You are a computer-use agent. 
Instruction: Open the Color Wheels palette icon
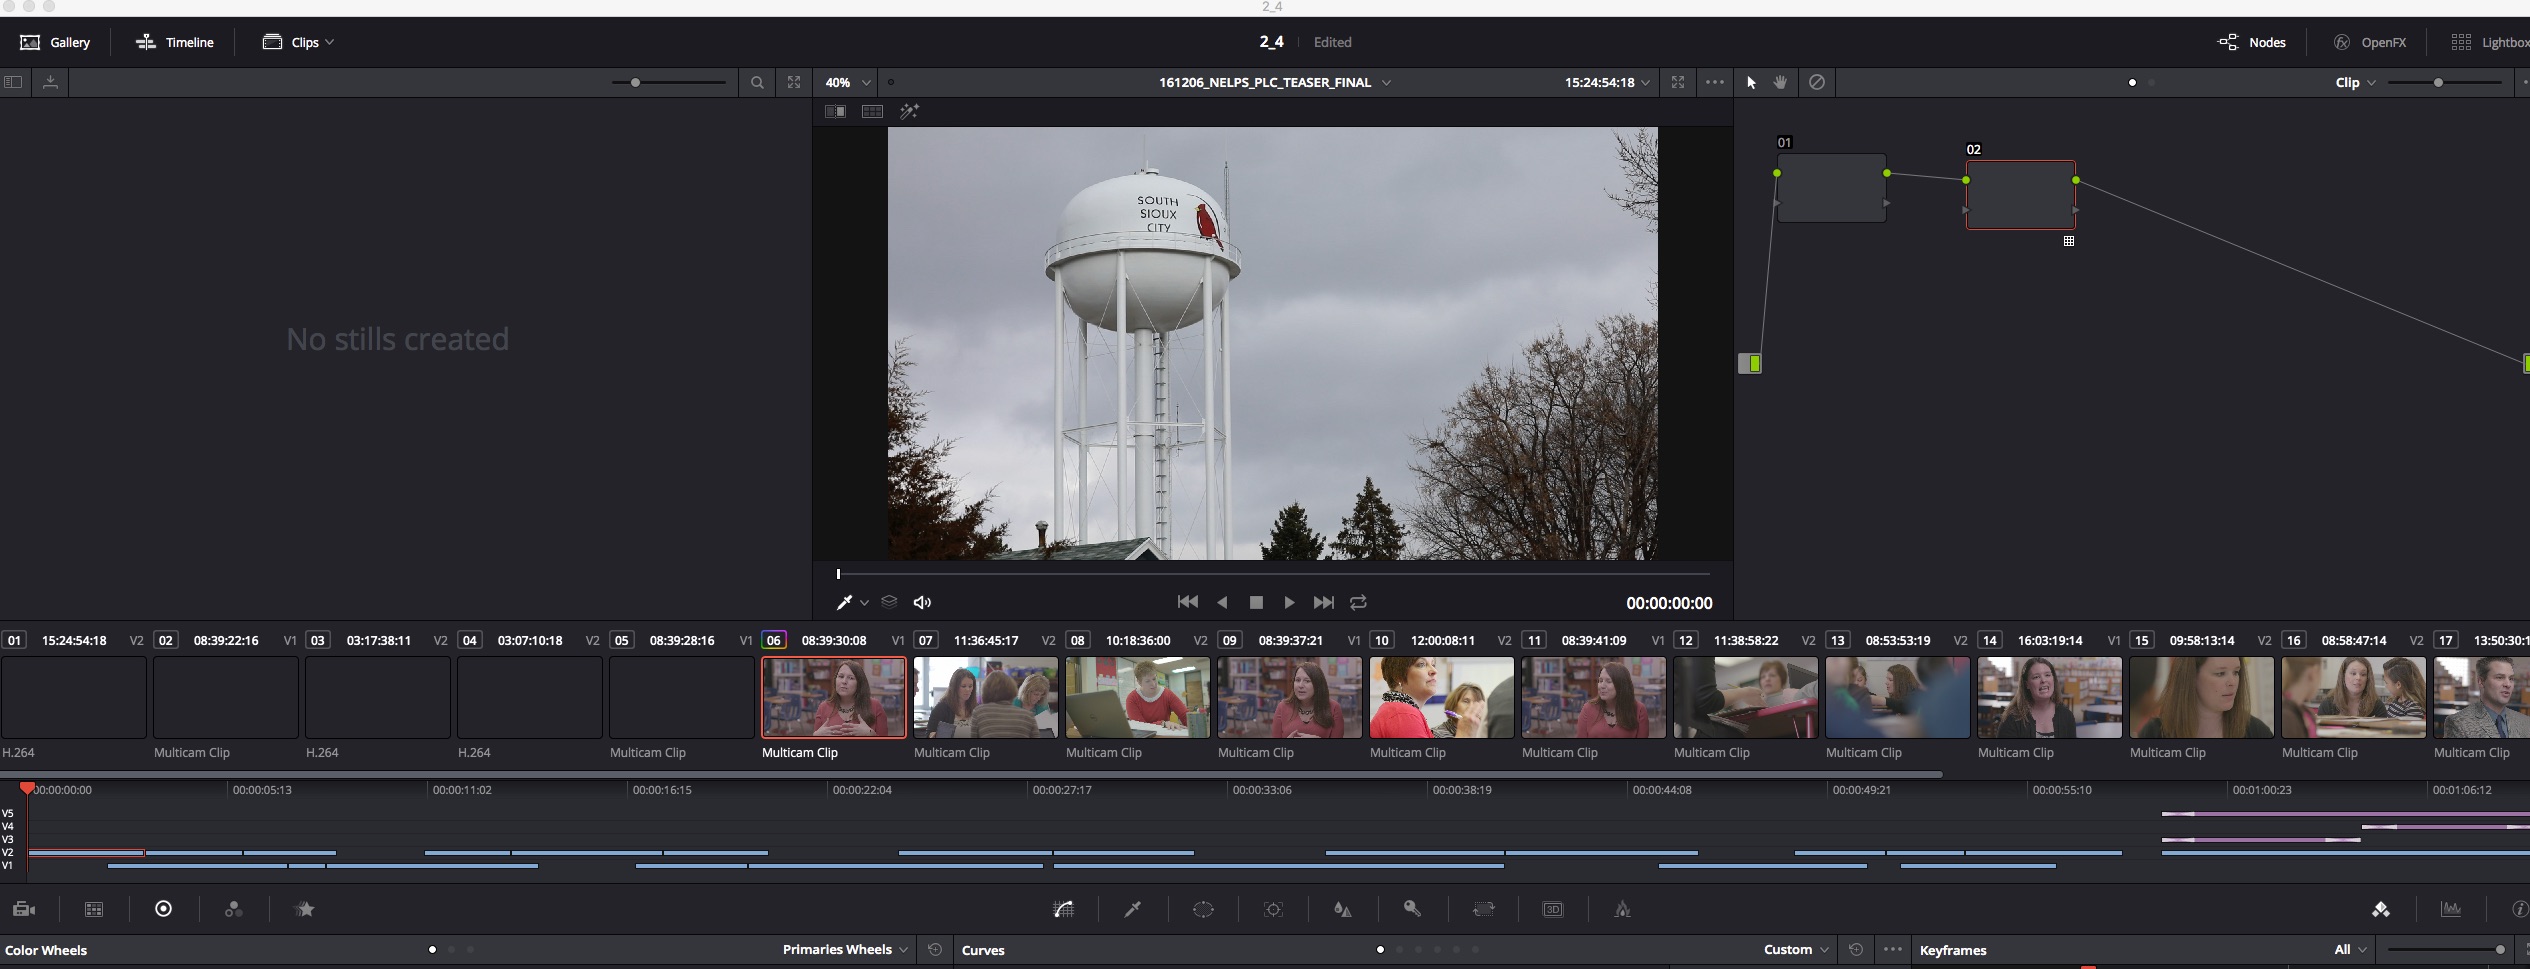coord(163,909)
